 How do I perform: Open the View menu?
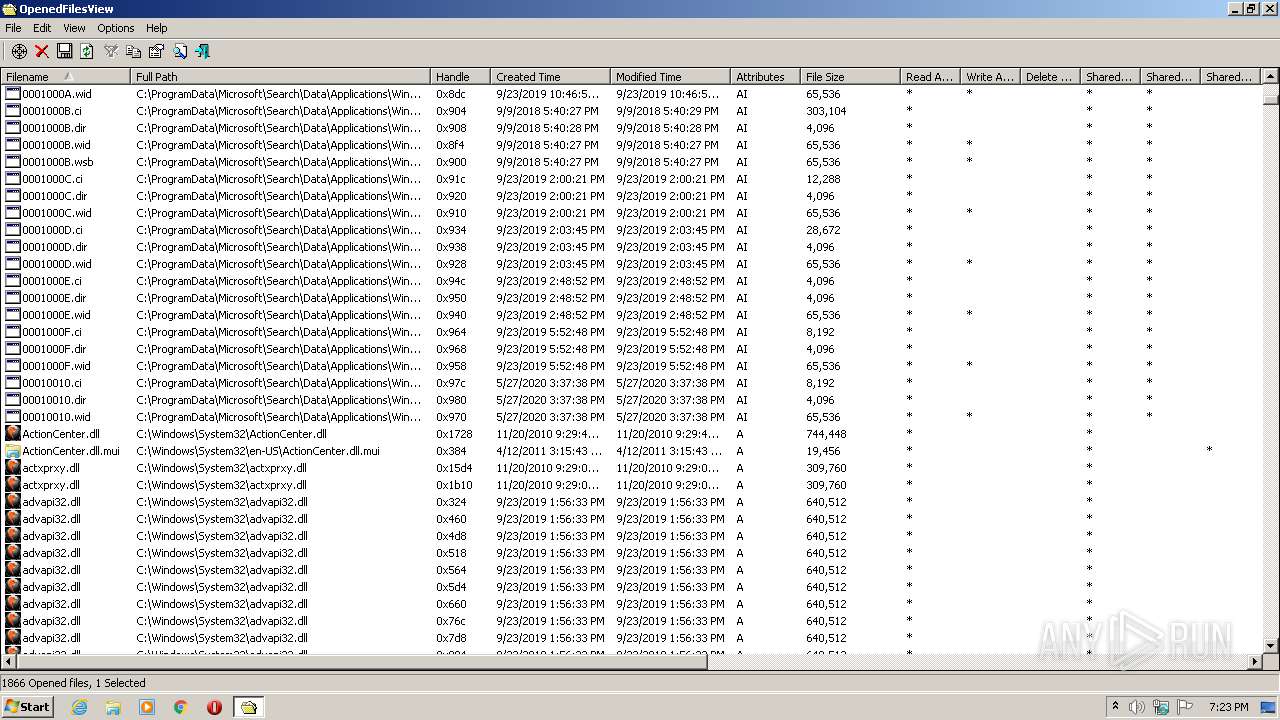tap(75, 28)
